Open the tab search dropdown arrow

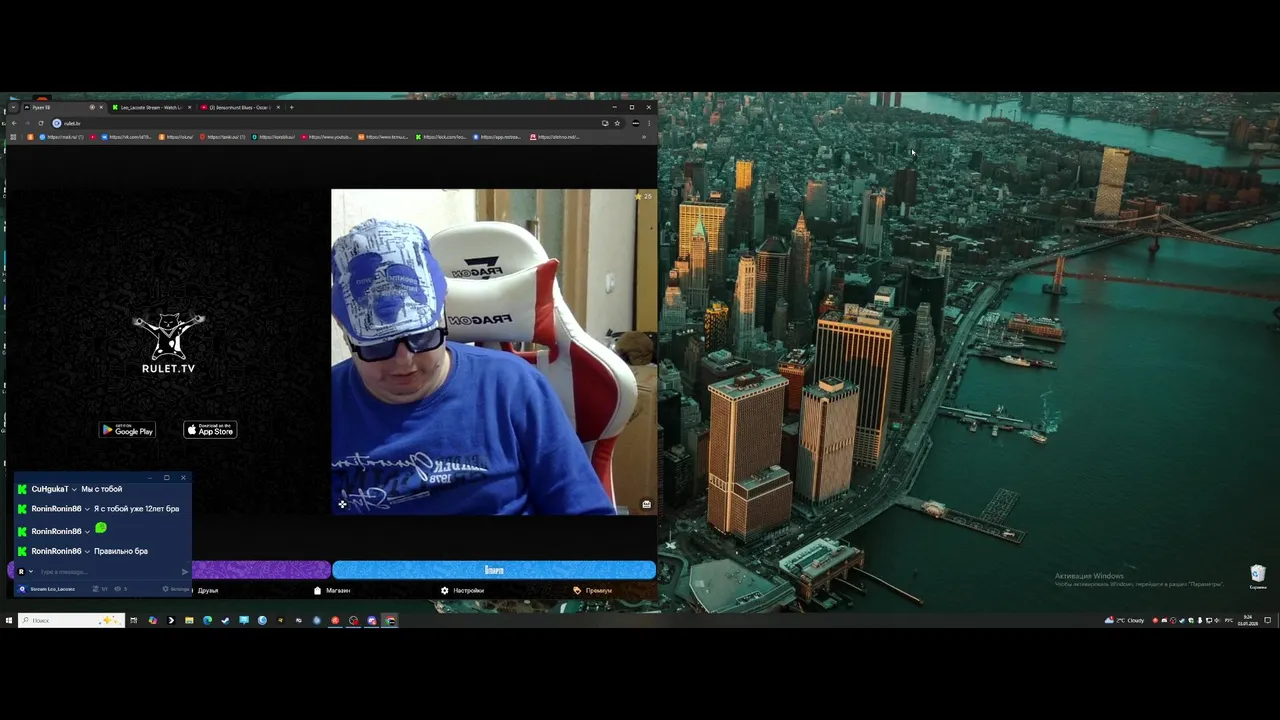[x=13, y=107]
